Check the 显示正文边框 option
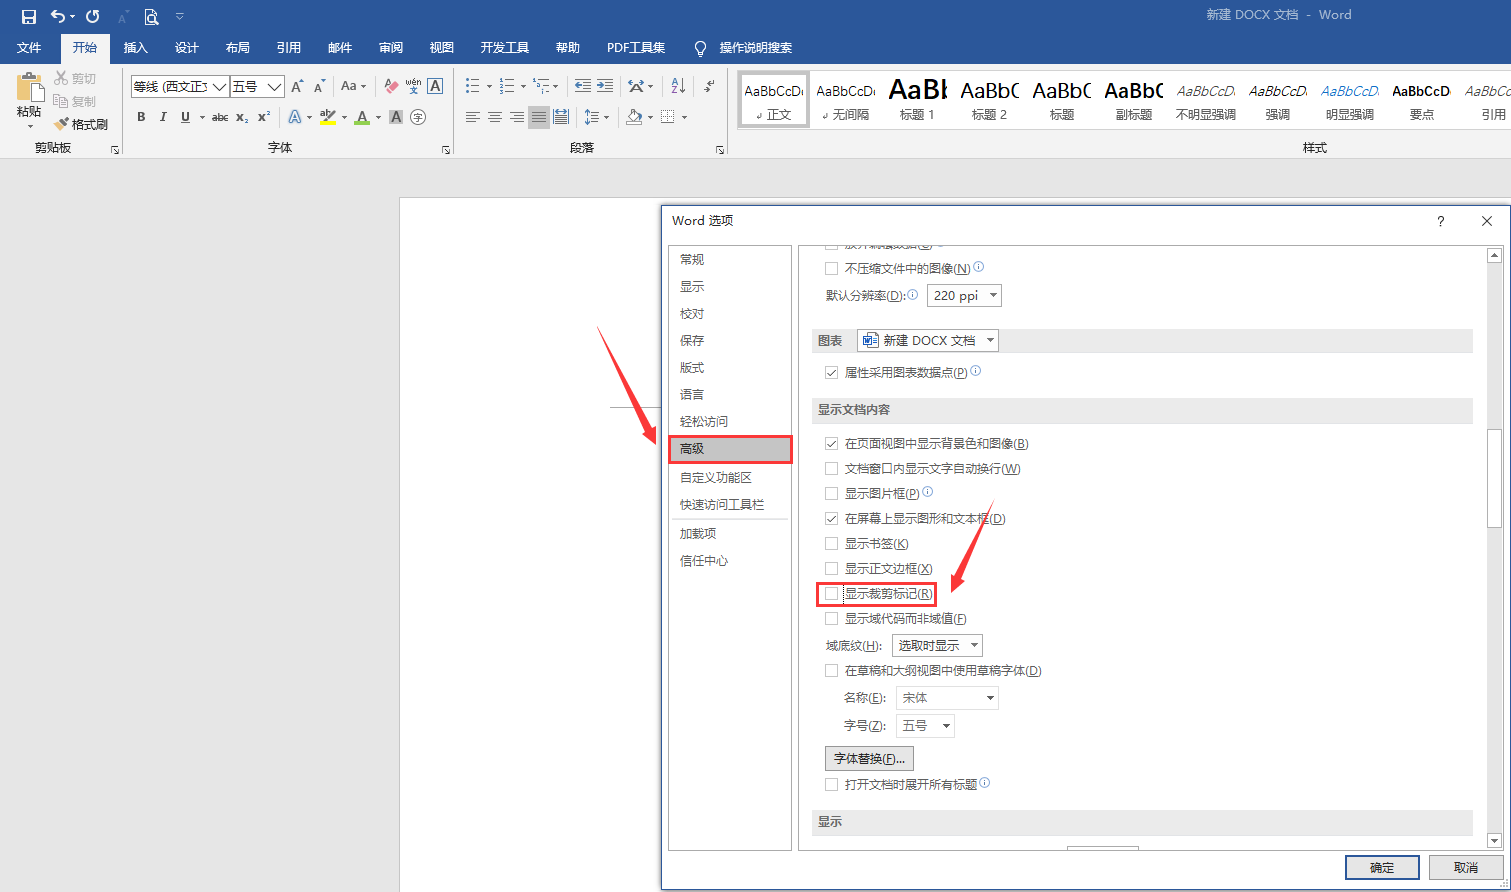This screenshot has height=892, width=1511. 831,568
